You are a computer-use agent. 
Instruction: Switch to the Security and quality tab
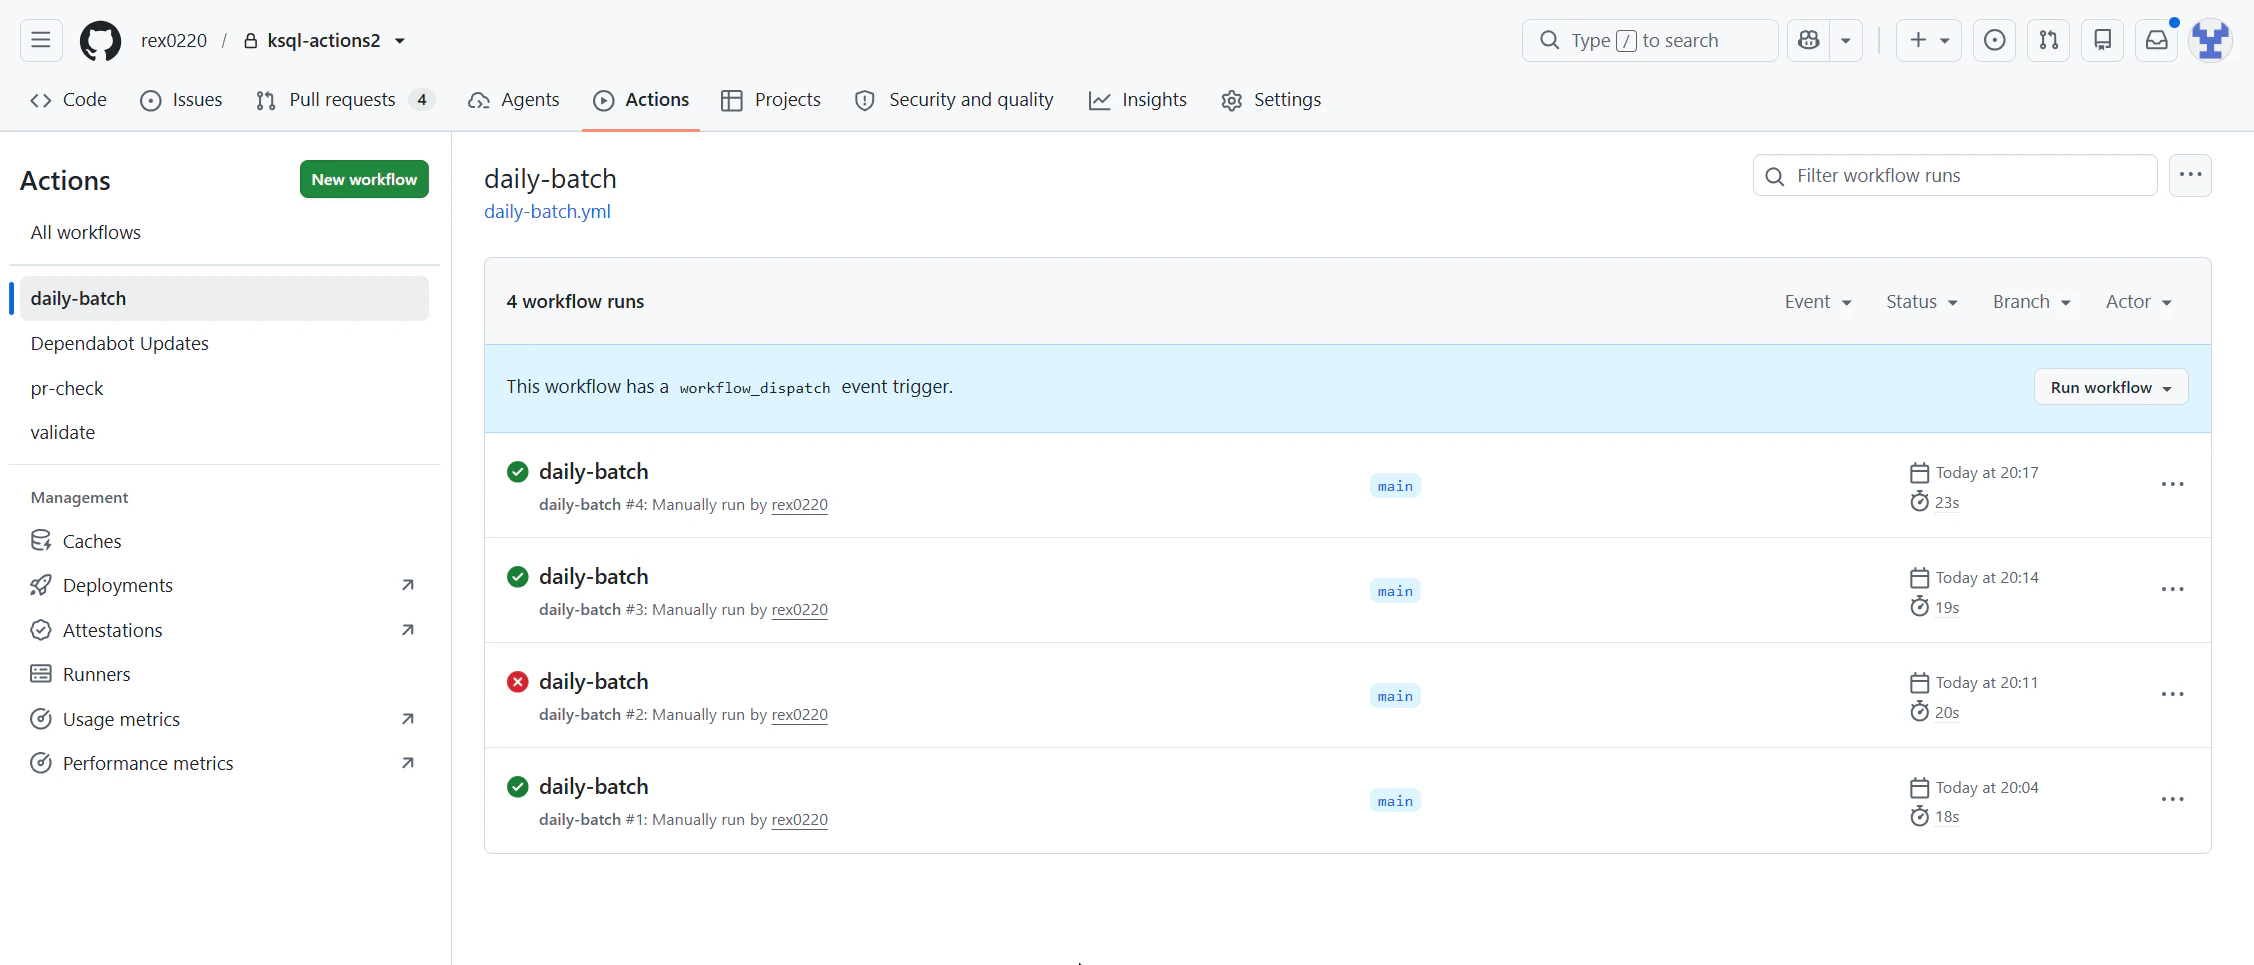[x=954, y=100]
